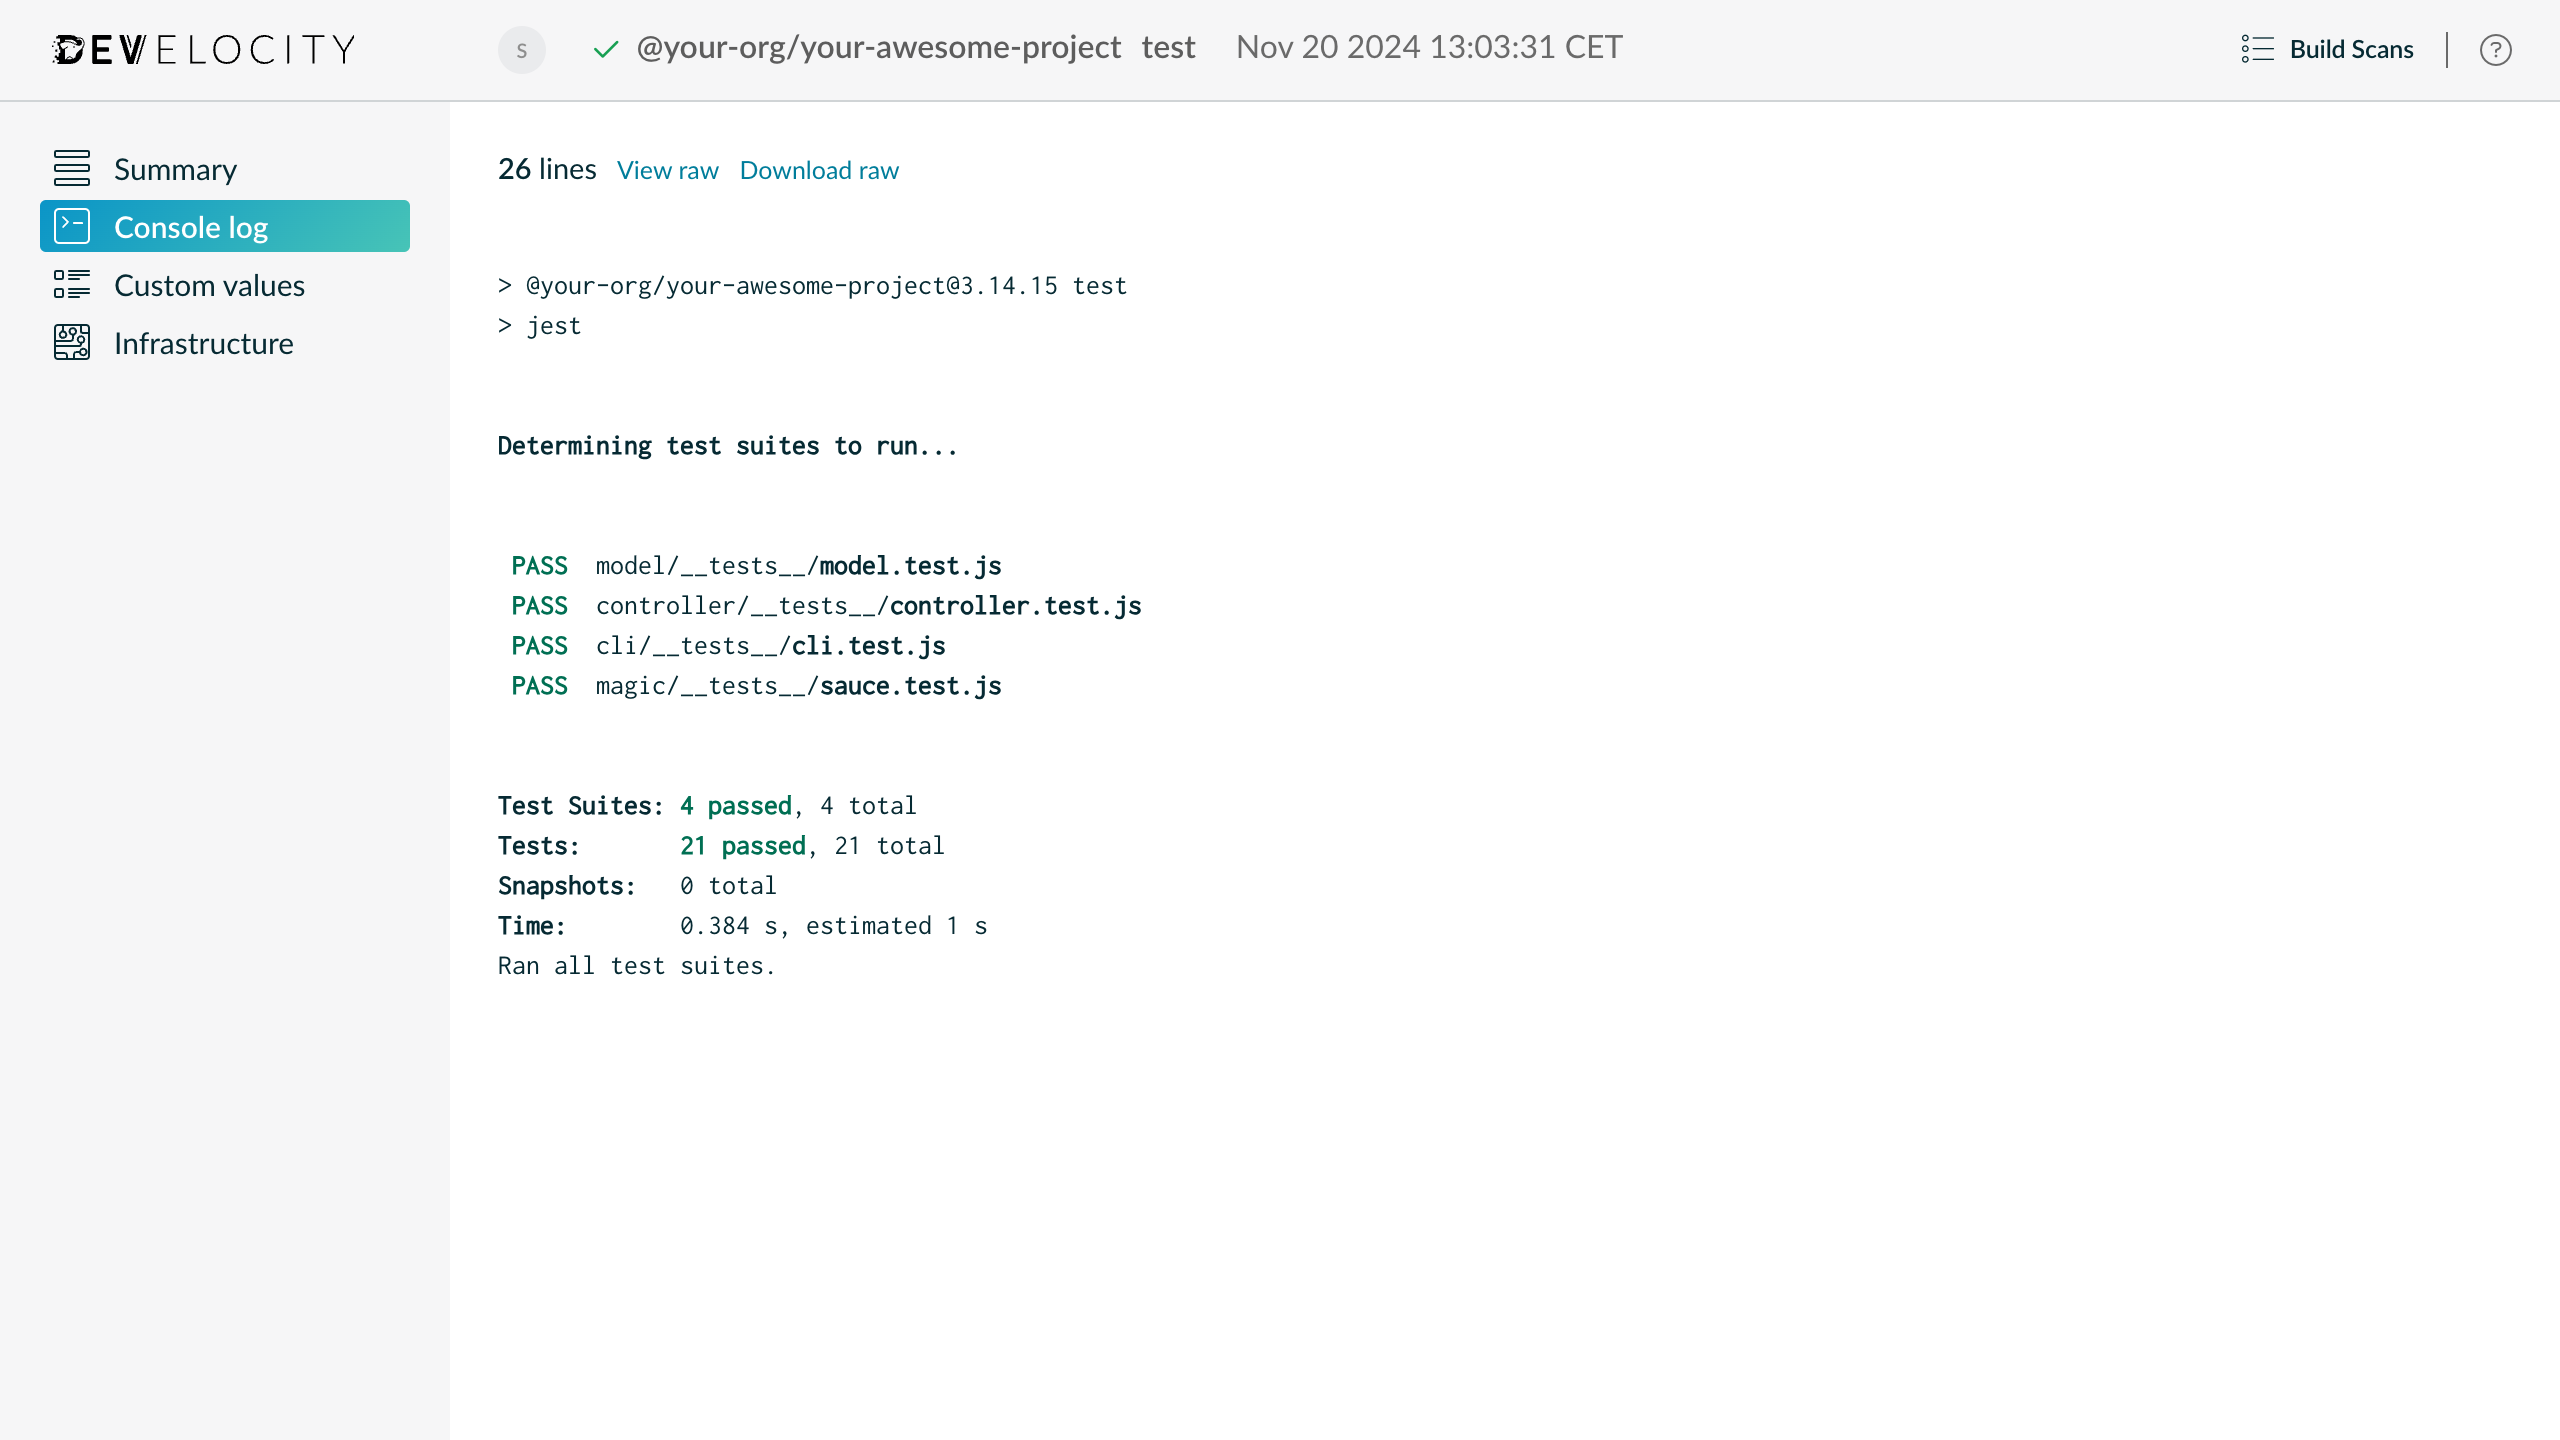Click the Build Scans list icon
This screenshot has width=2560, height=1440.
click(x=2257, y=49)
